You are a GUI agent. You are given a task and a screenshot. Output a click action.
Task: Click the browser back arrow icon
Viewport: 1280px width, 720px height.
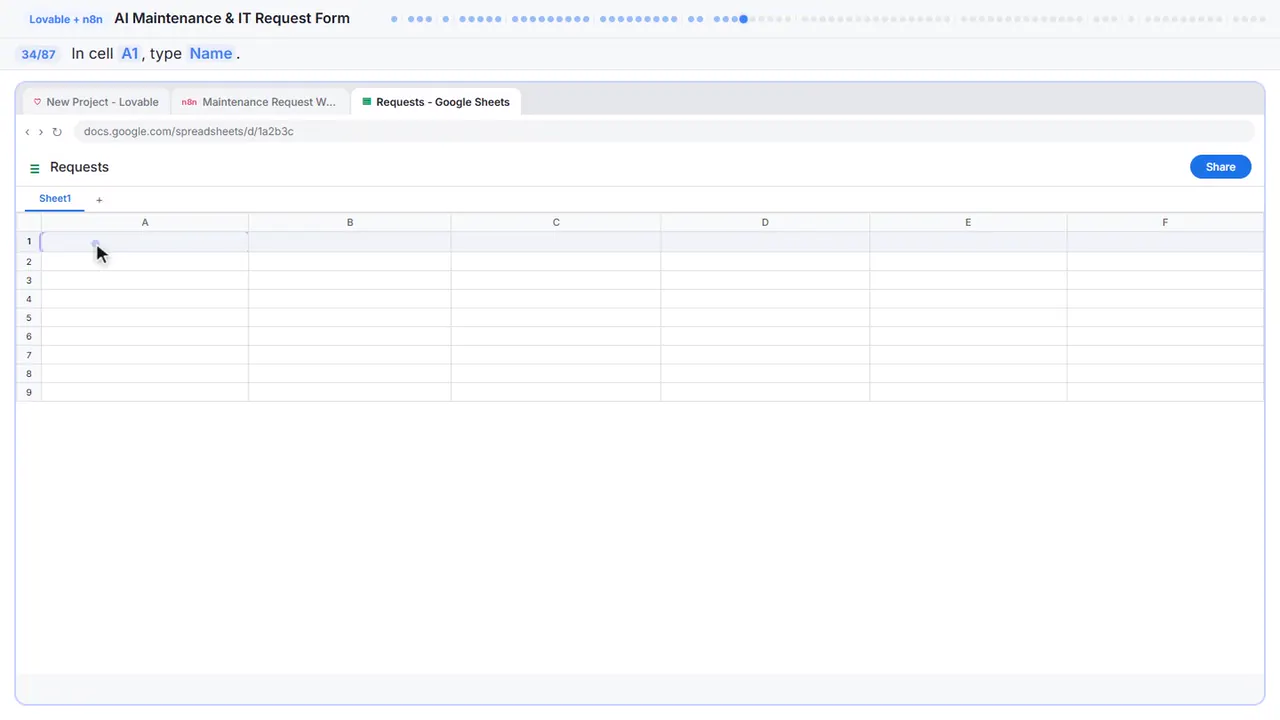coord(27,132)
